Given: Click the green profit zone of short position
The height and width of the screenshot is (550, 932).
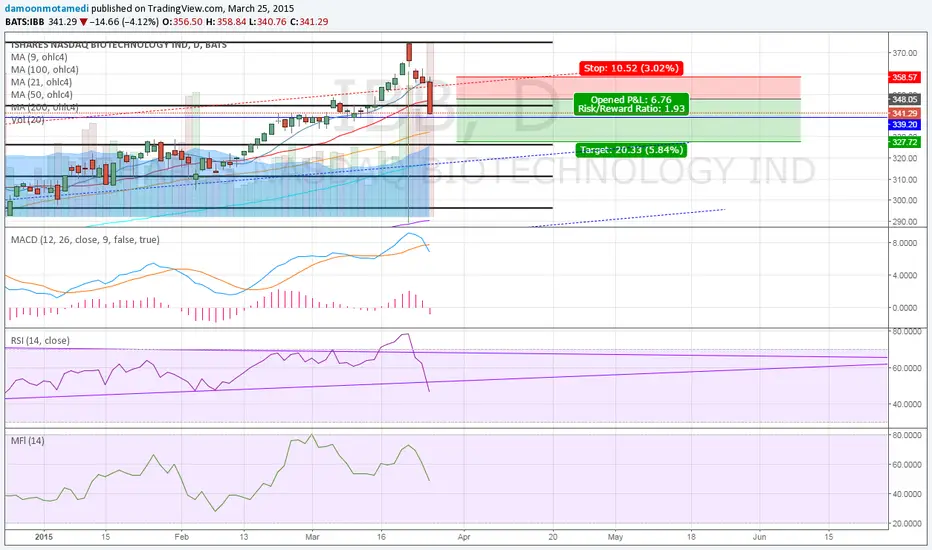Looking at the screenshot, I should (628, 120).
